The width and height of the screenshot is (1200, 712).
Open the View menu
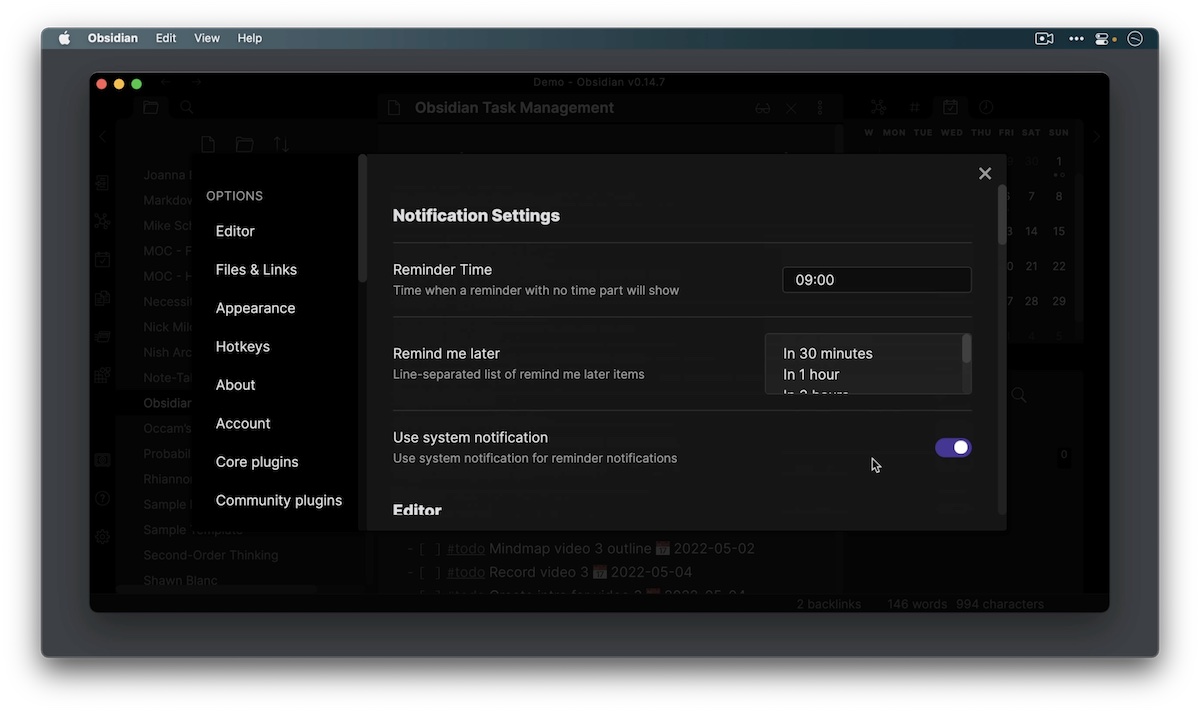[207, 38]
